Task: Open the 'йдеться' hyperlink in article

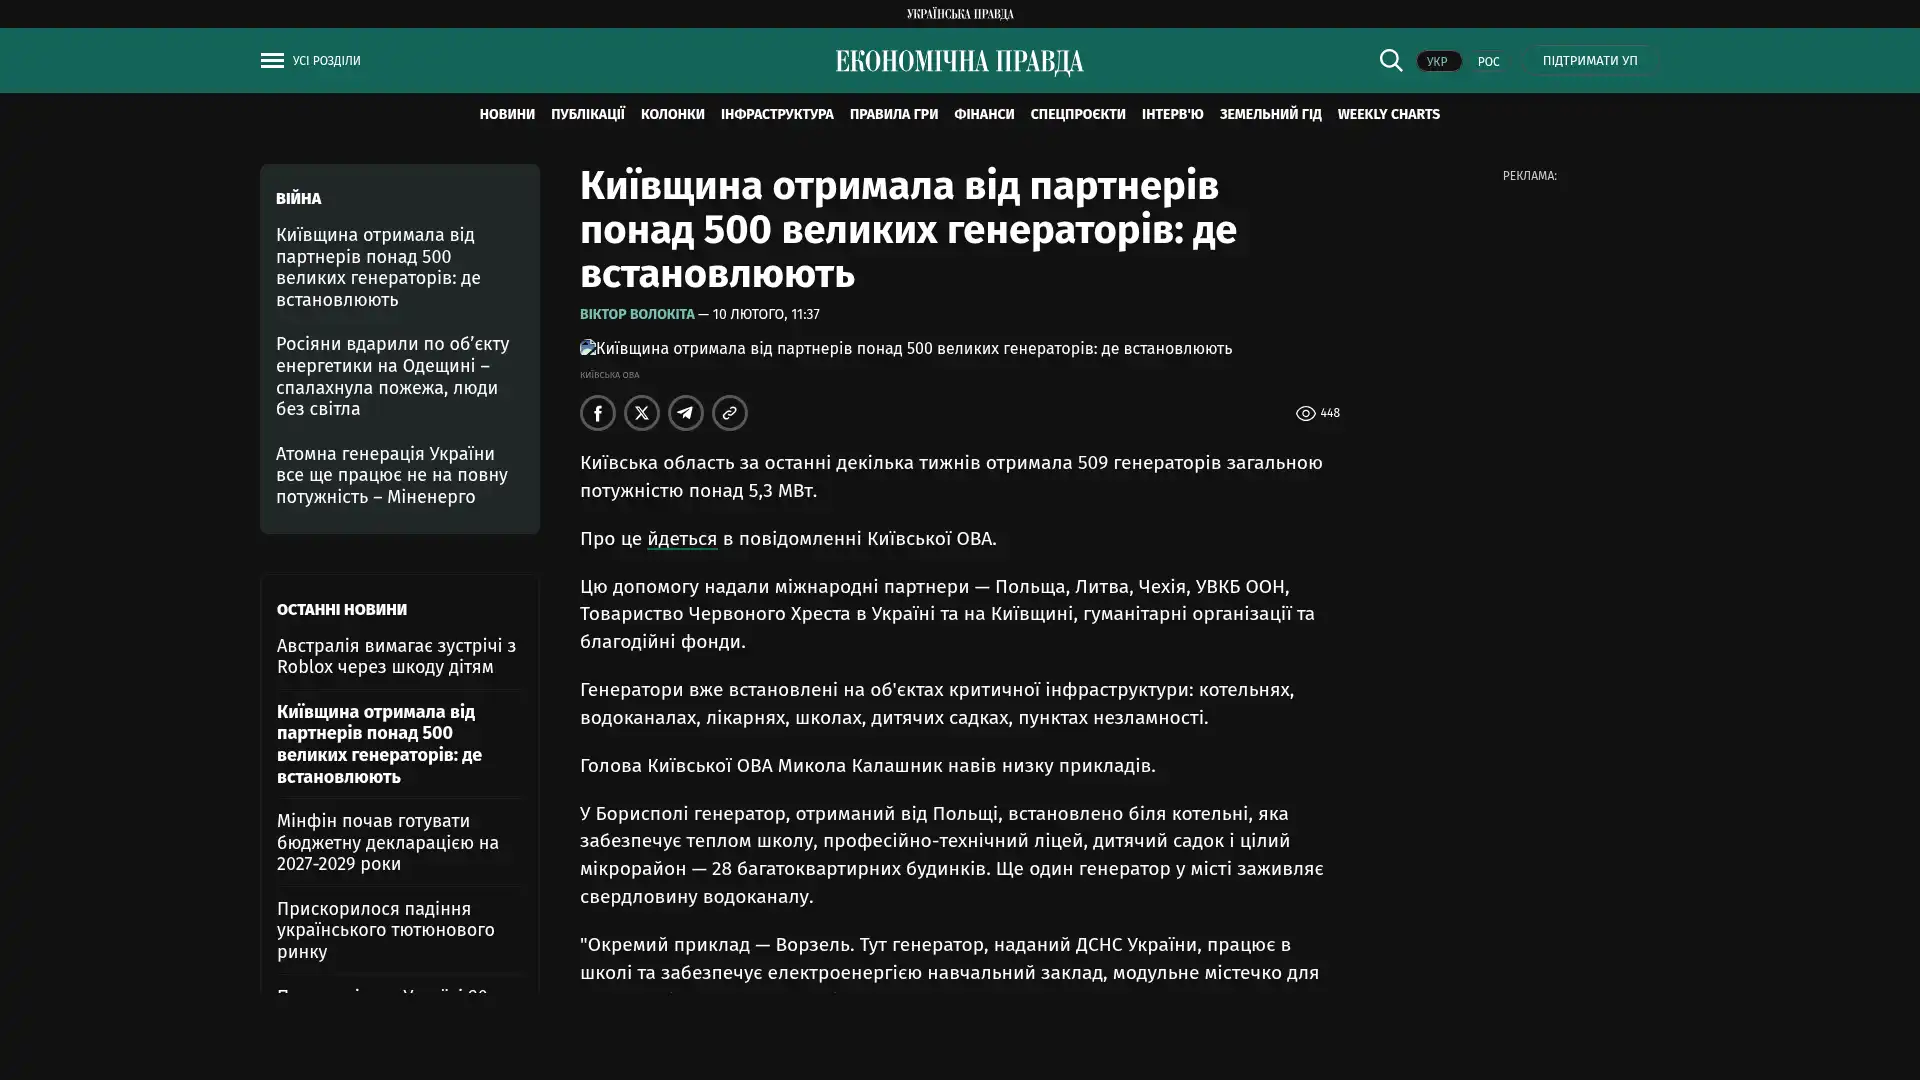Action: click(682, 539)
